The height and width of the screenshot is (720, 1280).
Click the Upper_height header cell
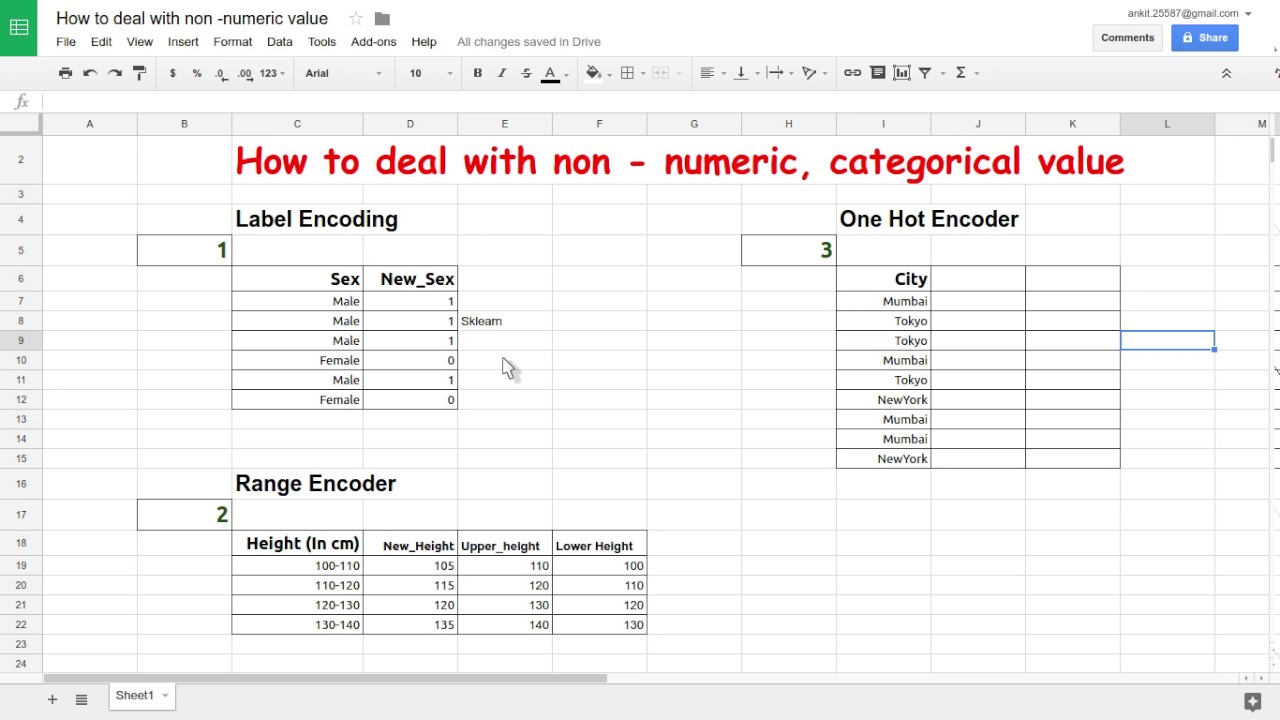point(505,543)
